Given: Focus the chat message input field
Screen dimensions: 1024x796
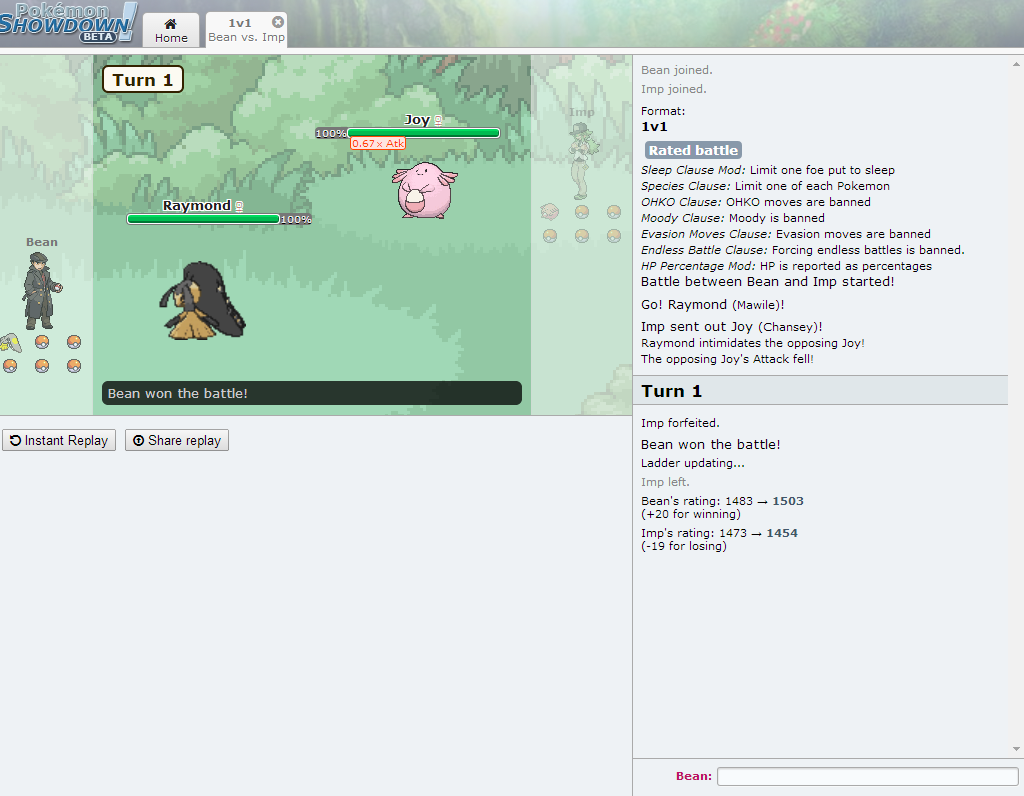Looking at the screenshot, I should coord(867,776).
